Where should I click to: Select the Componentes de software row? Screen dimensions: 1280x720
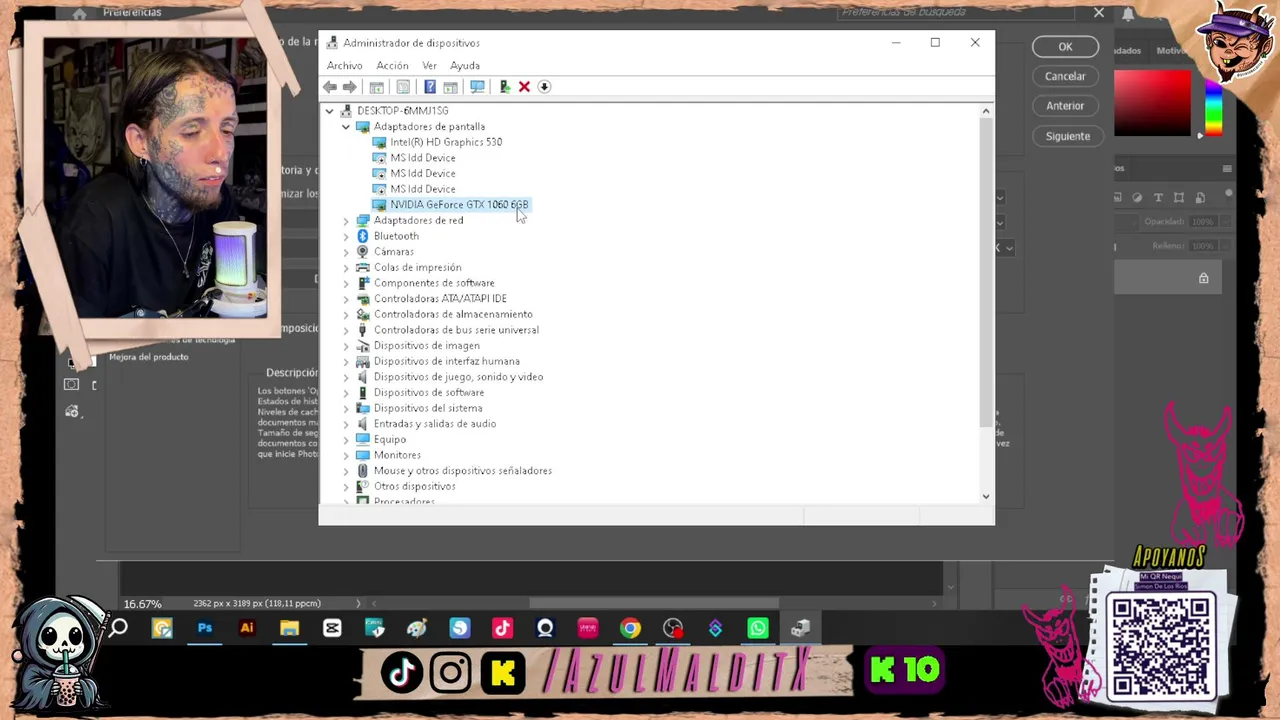(434, 283)
